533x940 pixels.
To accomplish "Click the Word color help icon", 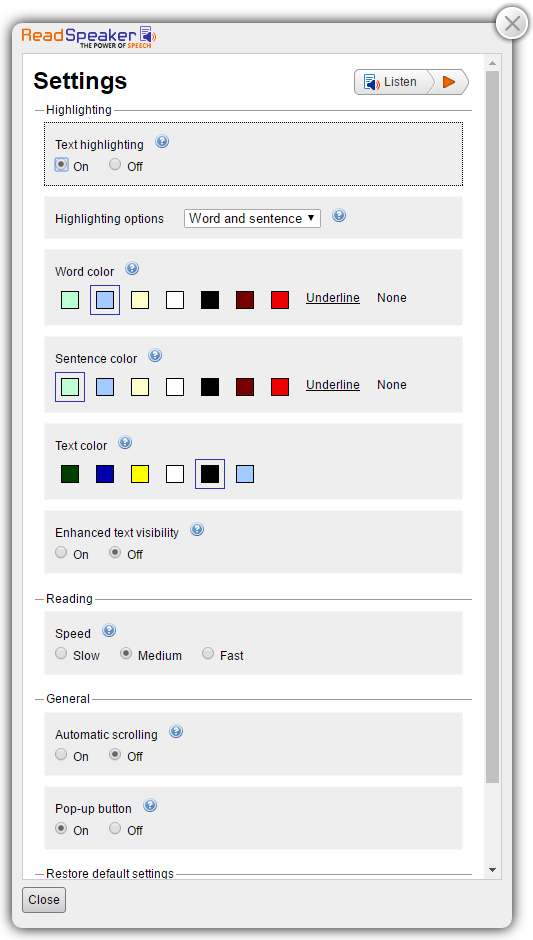I will pyautogui.click(x=132, y=269).
